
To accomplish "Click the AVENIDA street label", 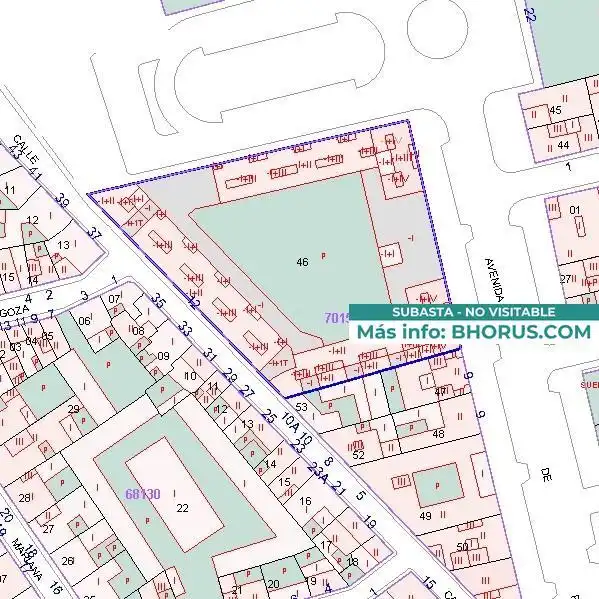I will click(495, 280).
